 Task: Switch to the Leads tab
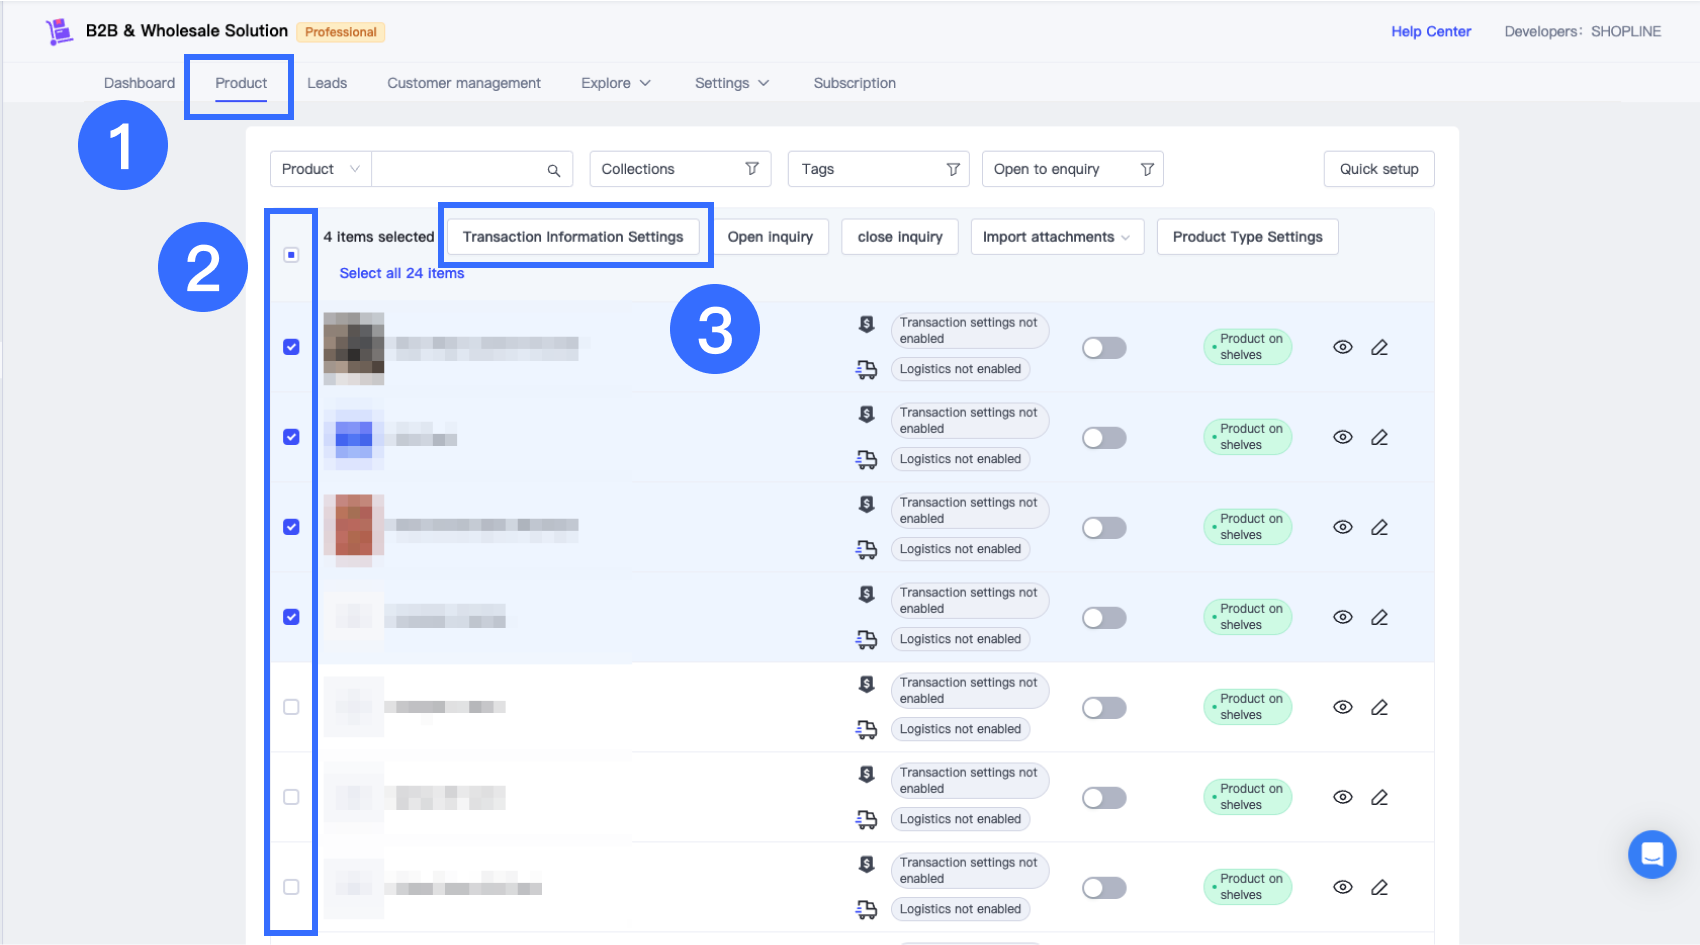tap(327, 83)
